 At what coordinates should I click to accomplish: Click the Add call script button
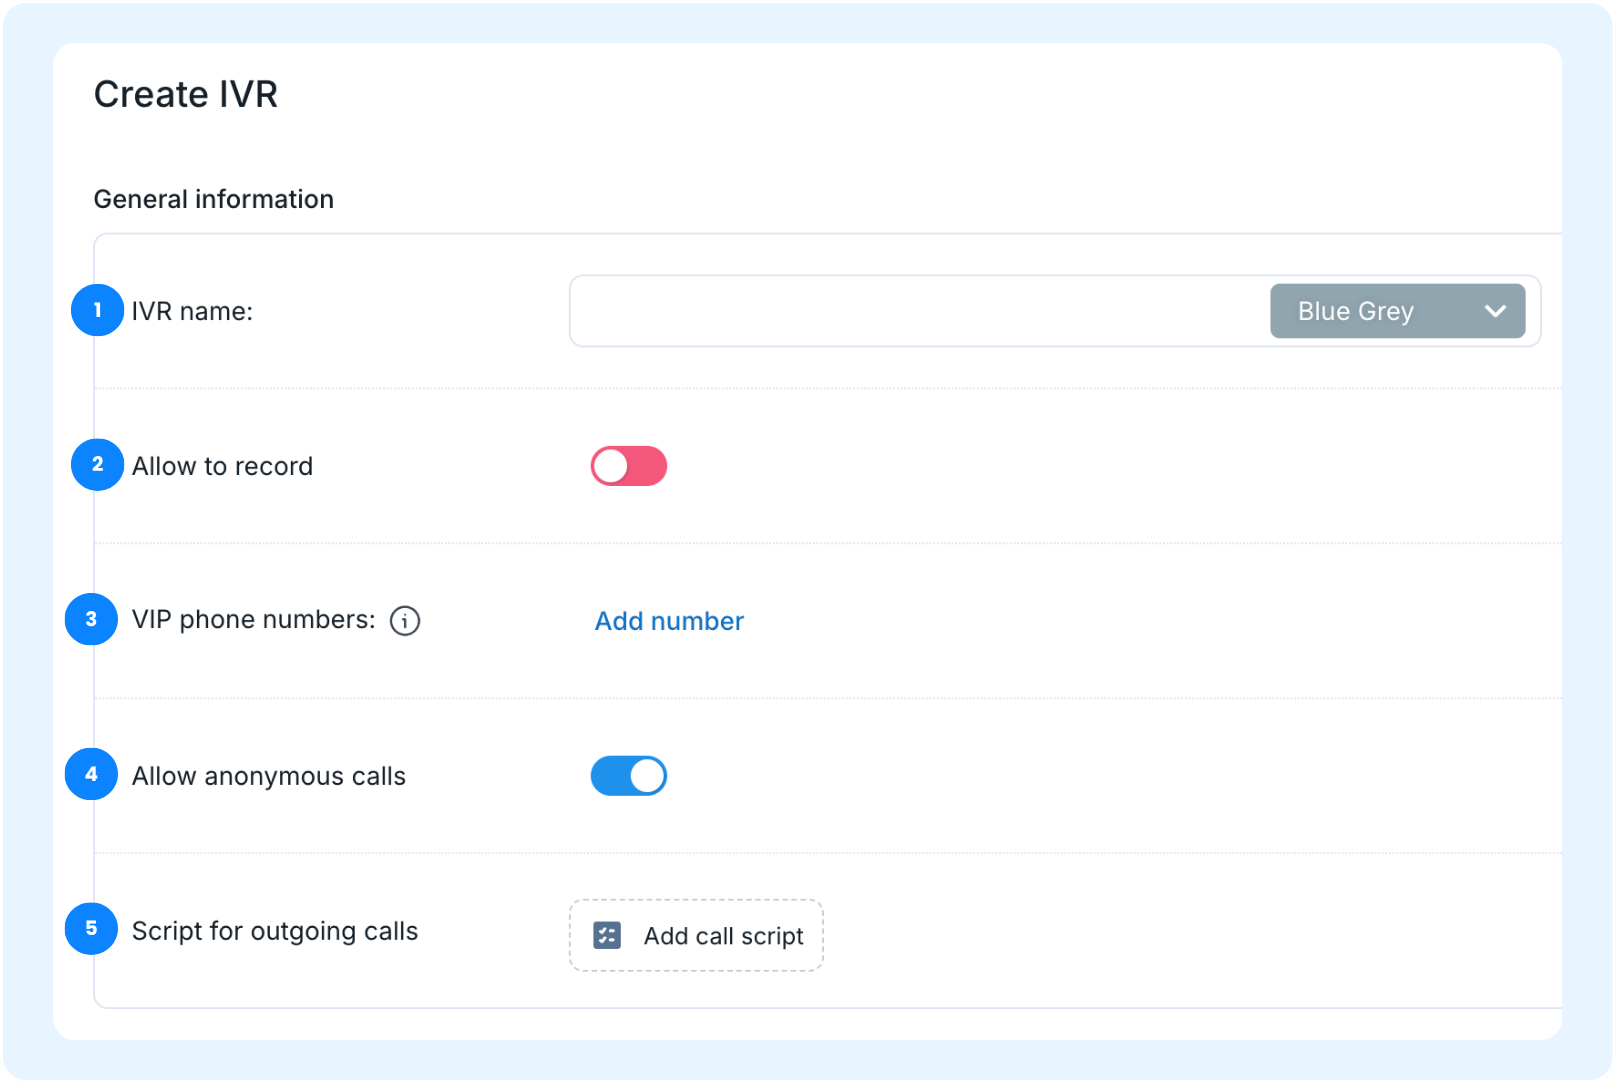696,935
